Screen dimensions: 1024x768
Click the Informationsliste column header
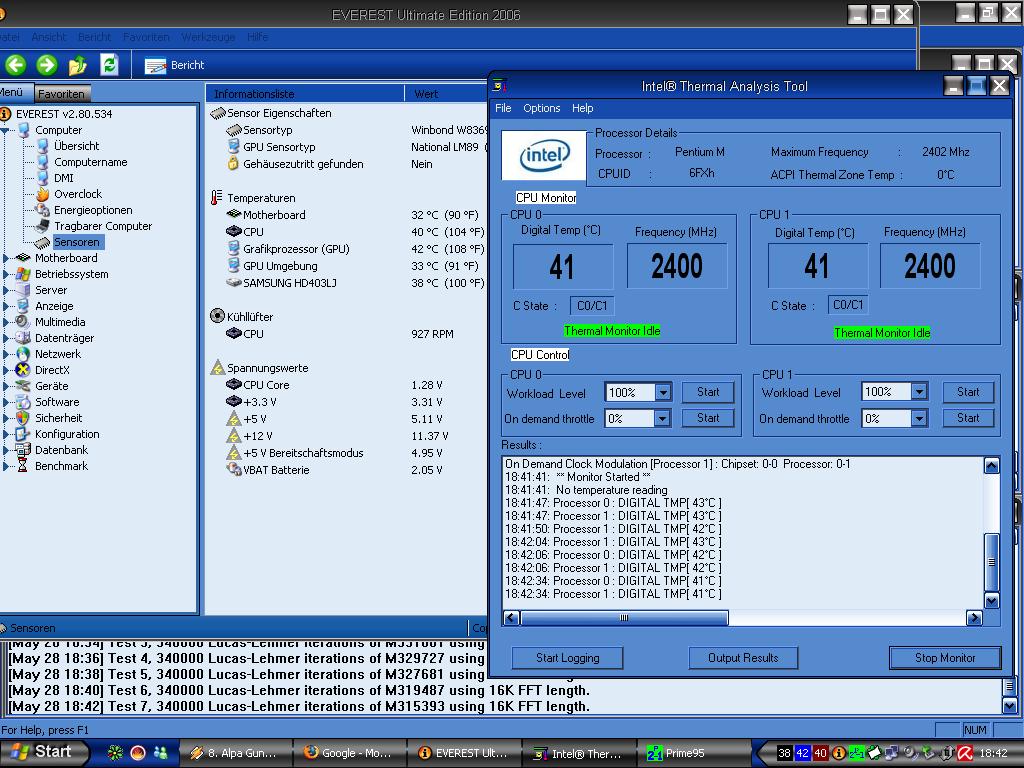point(305,94)
